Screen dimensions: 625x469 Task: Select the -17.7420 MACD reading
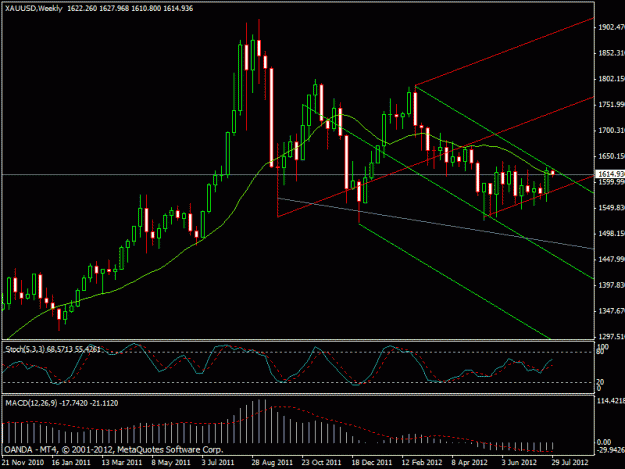pyautogui.click(x=73, y=403)
